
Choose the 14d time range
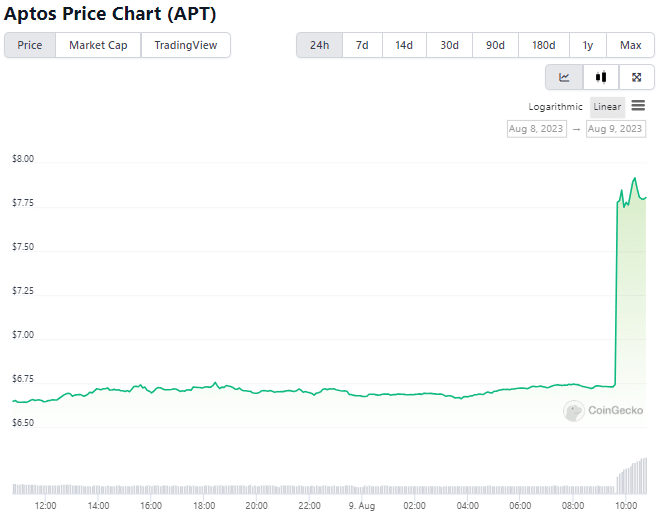[404, 45]
